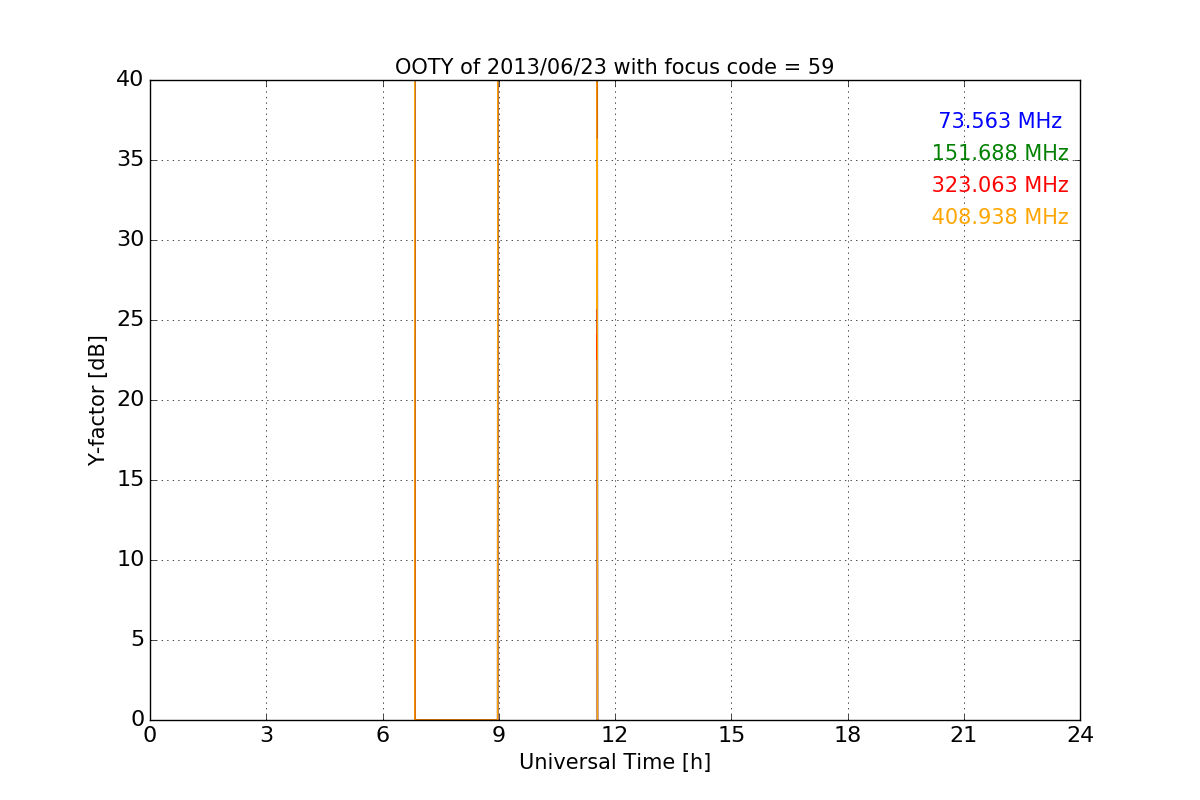Click the x-axis tick label '9'
The width and height of the screenshot is (1200, 800).
coord(499,735)
